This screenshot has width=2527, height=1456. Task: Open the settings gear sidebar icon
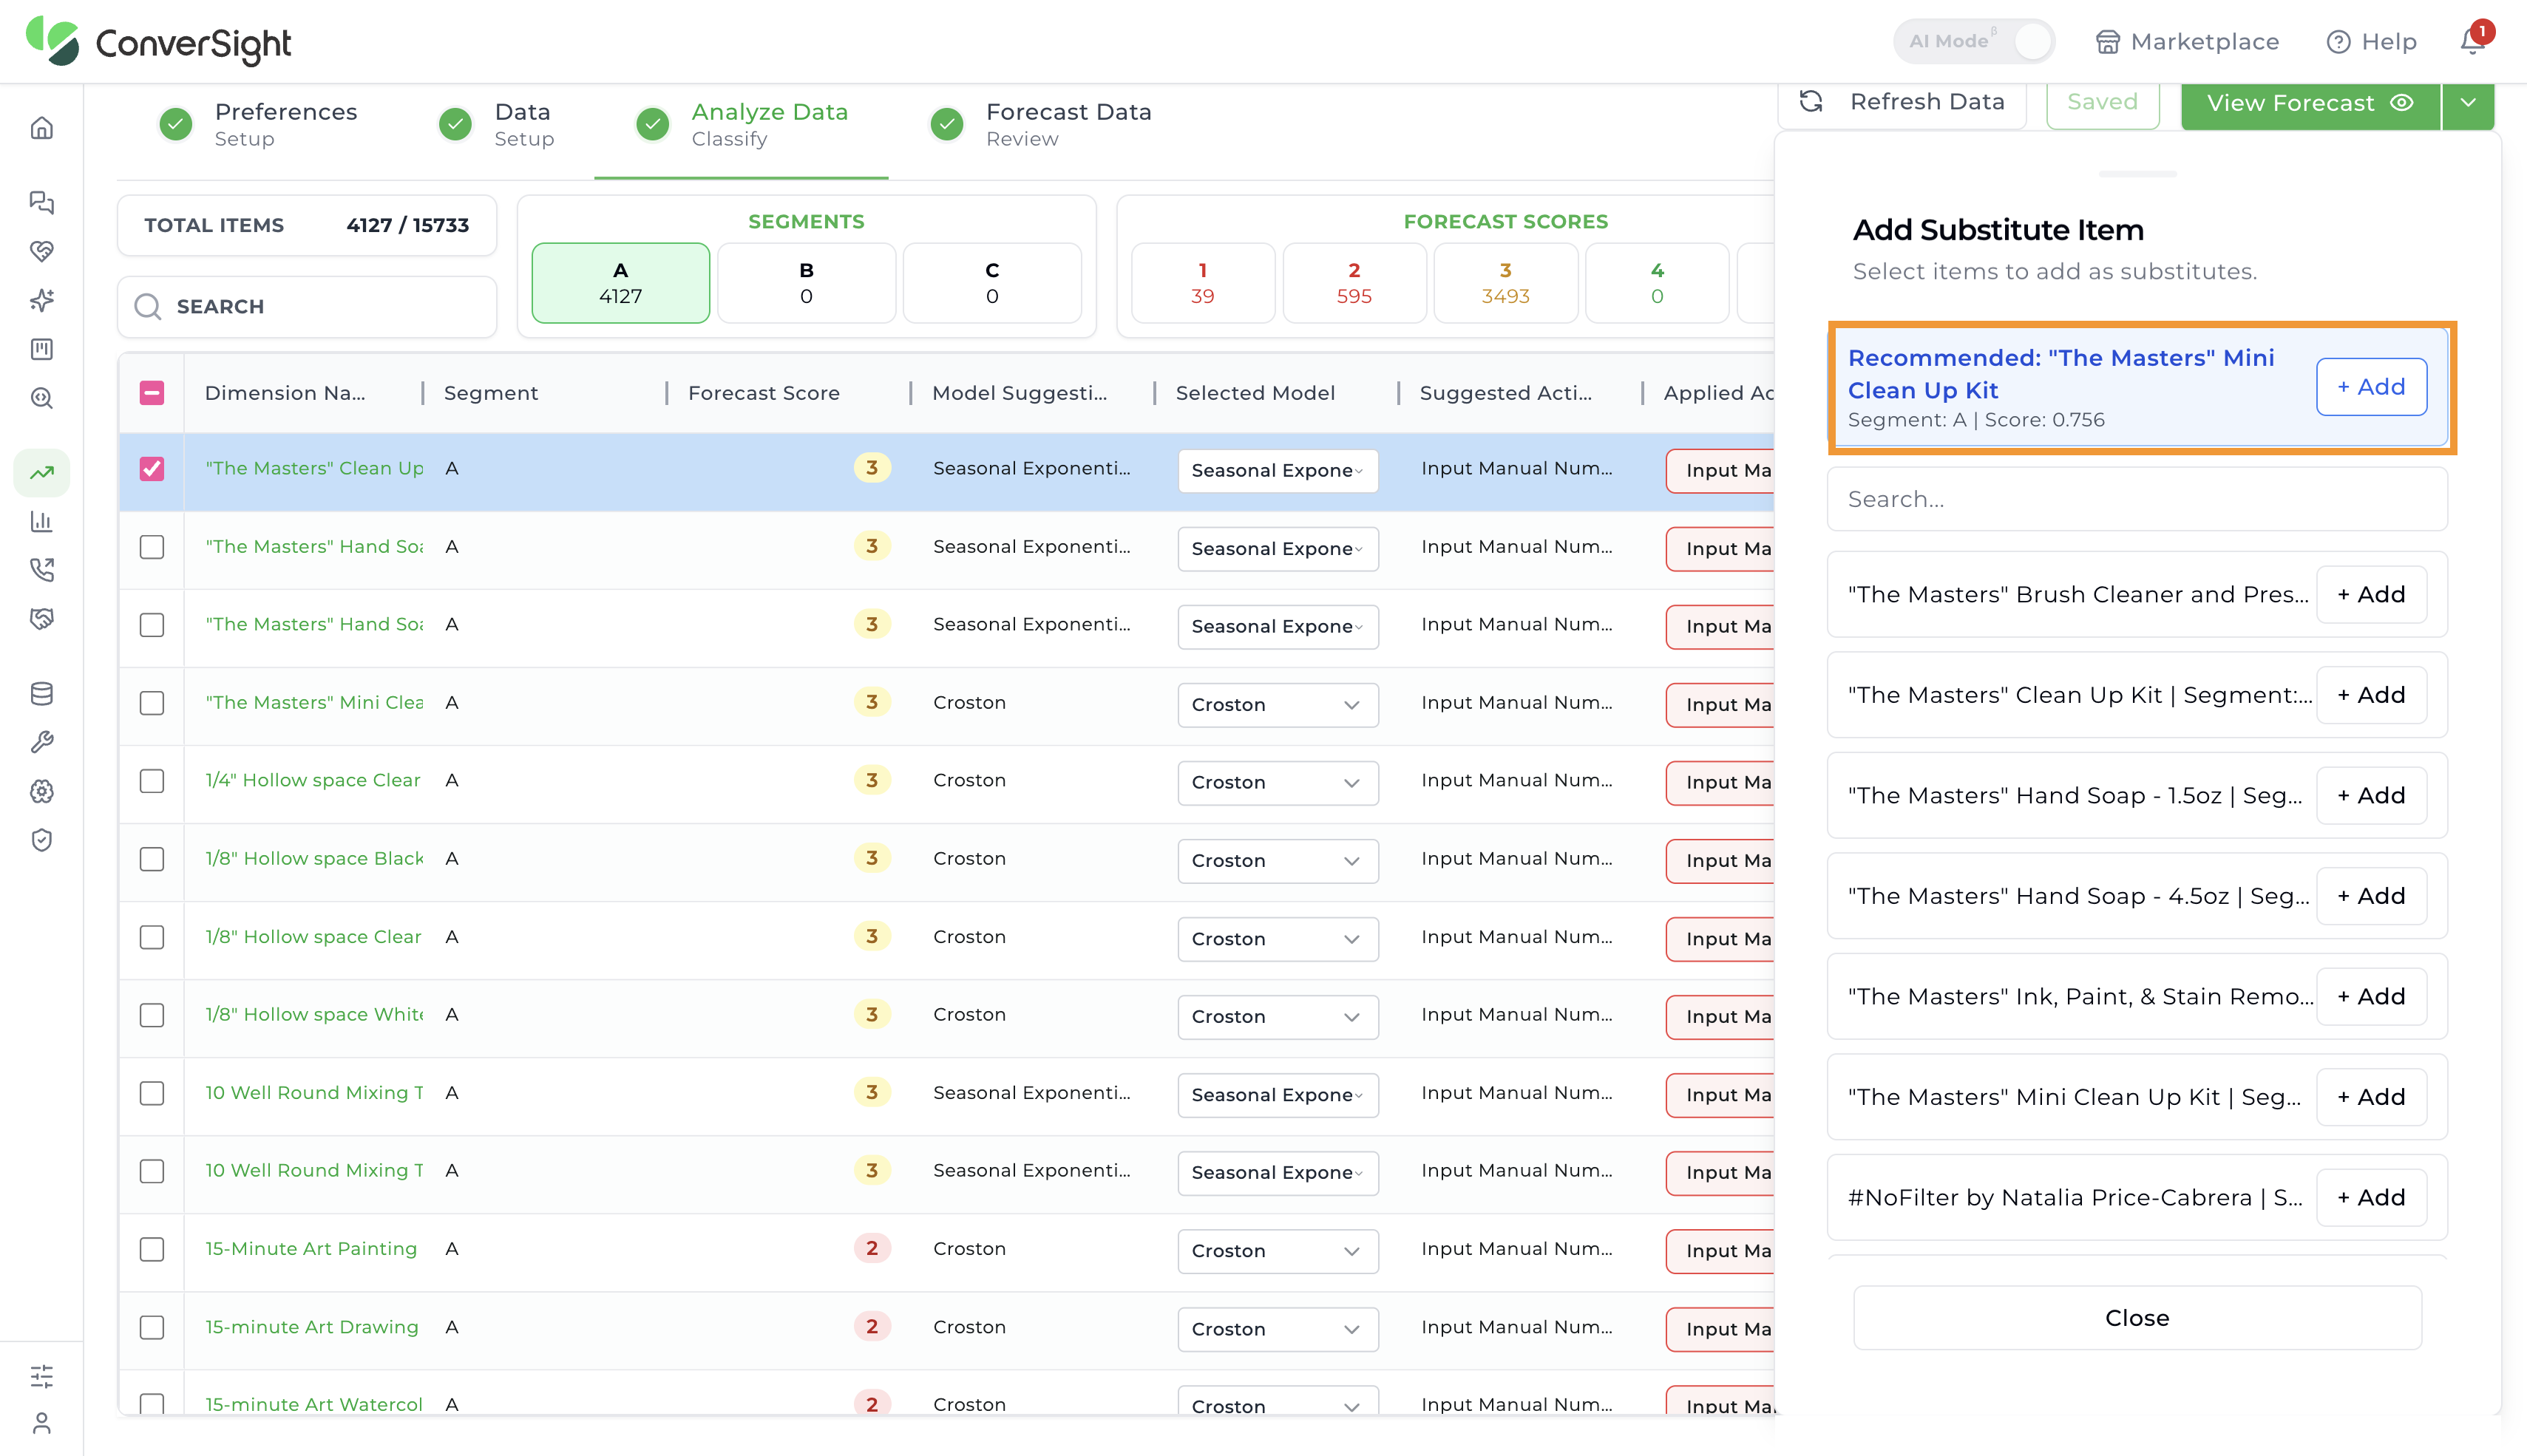pos(41,791)
